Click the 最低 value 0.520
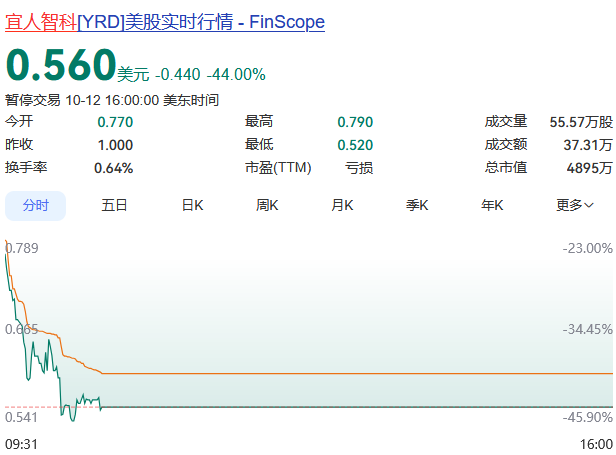Viewport: 616px width, 455px height. point(355,145)
